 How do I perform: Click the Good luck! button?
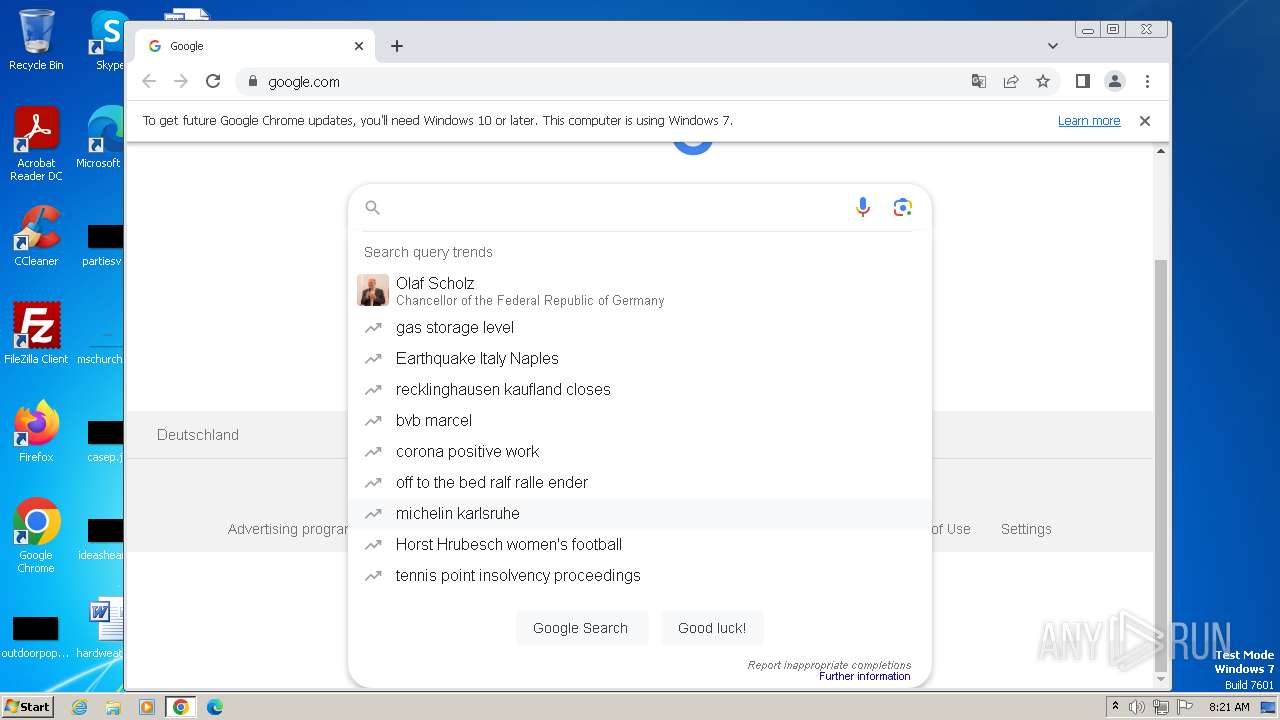(712, 628)
